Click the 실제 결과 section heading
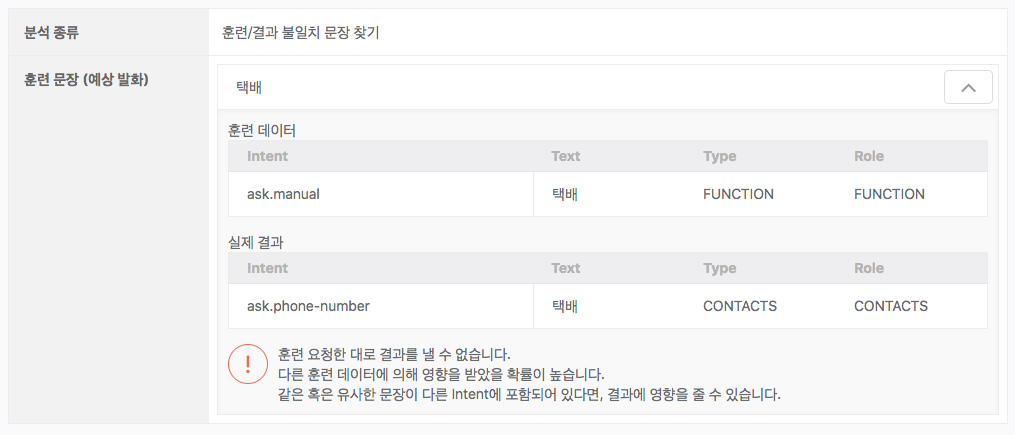The width and height of the screenshot is (1015, 435). pyautogui.click(x=257, y=242)
